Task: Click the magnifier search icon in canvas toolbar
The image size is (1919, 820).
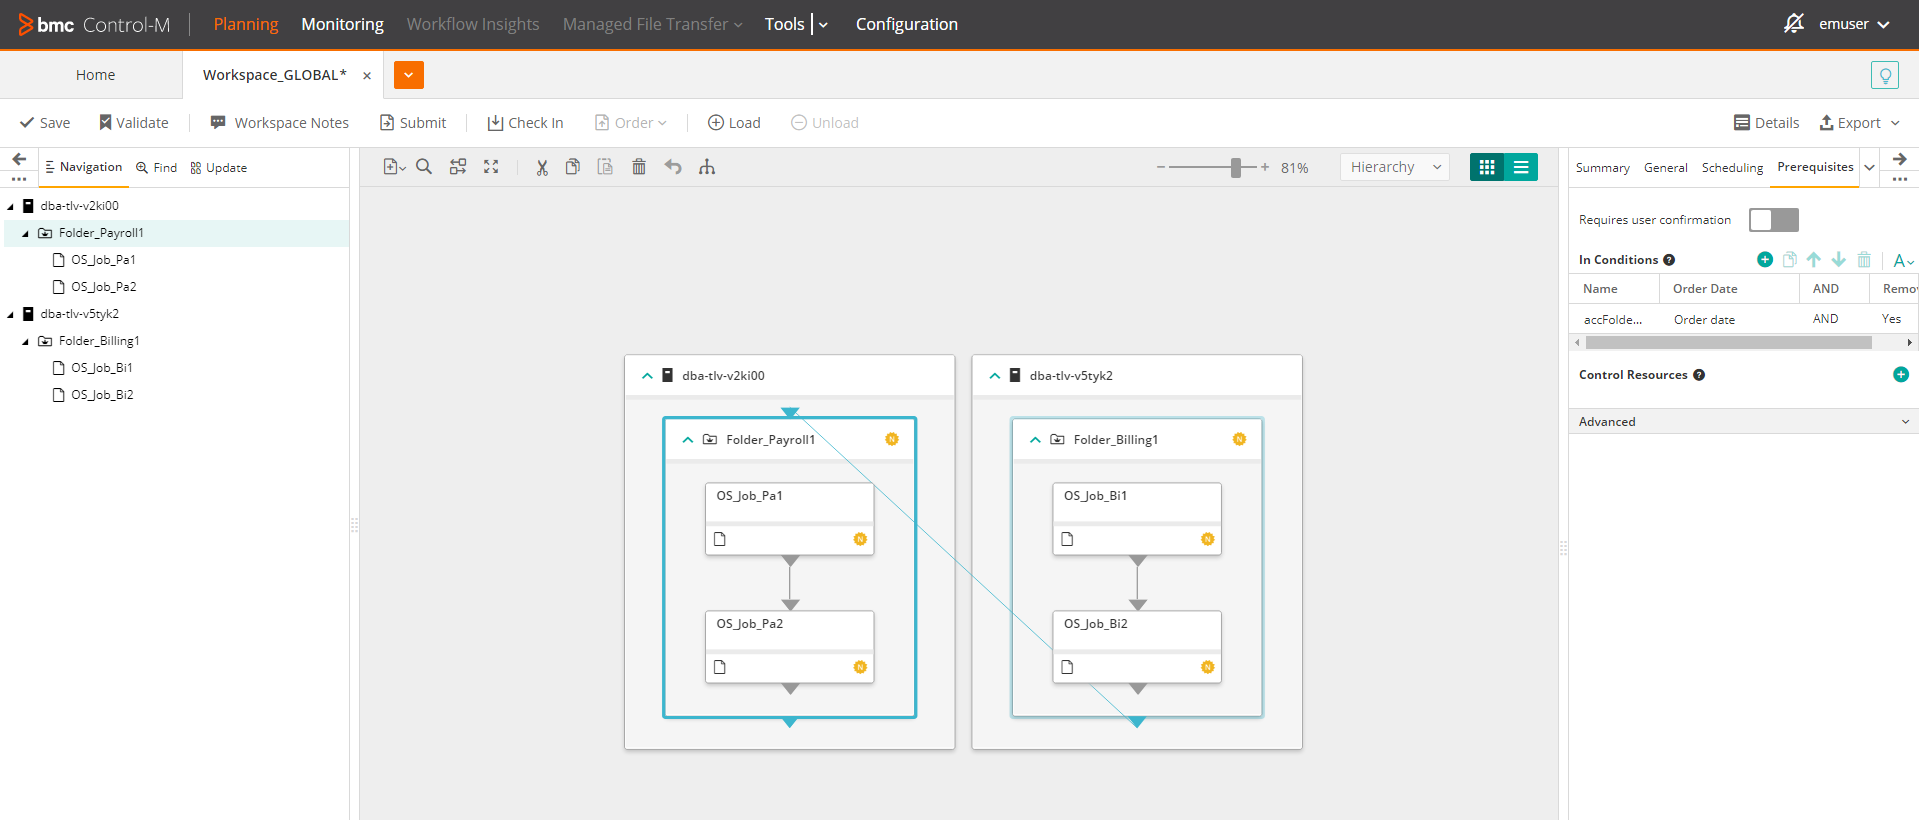Action: point(424,167)
